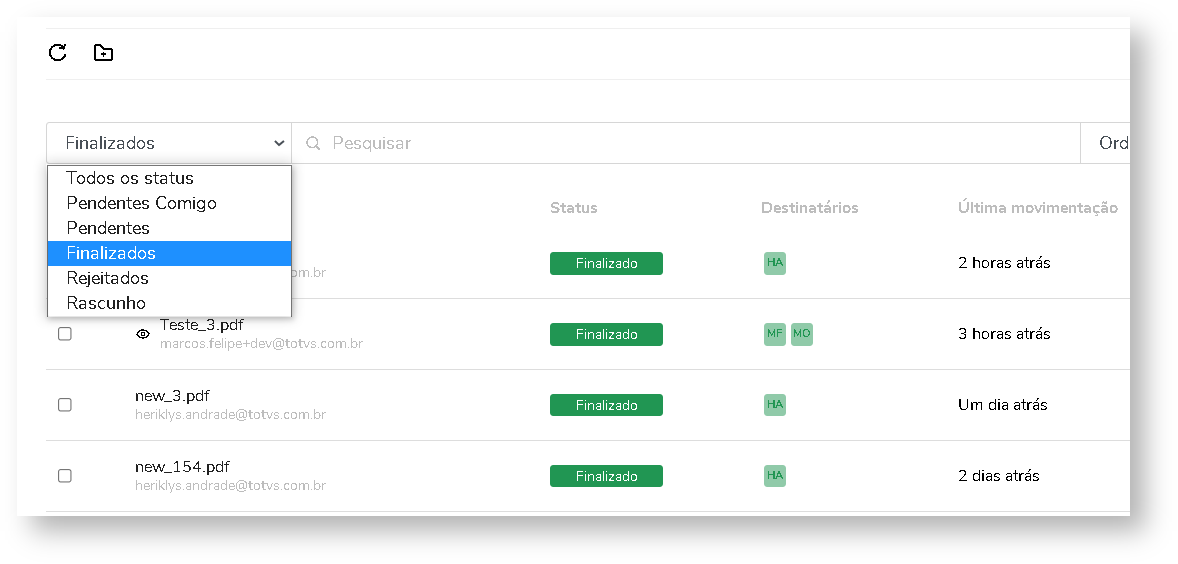Check the box for Teste_3.pdf
The height and width of the screenshot is (564, 1178).
[x=65, y=334]
